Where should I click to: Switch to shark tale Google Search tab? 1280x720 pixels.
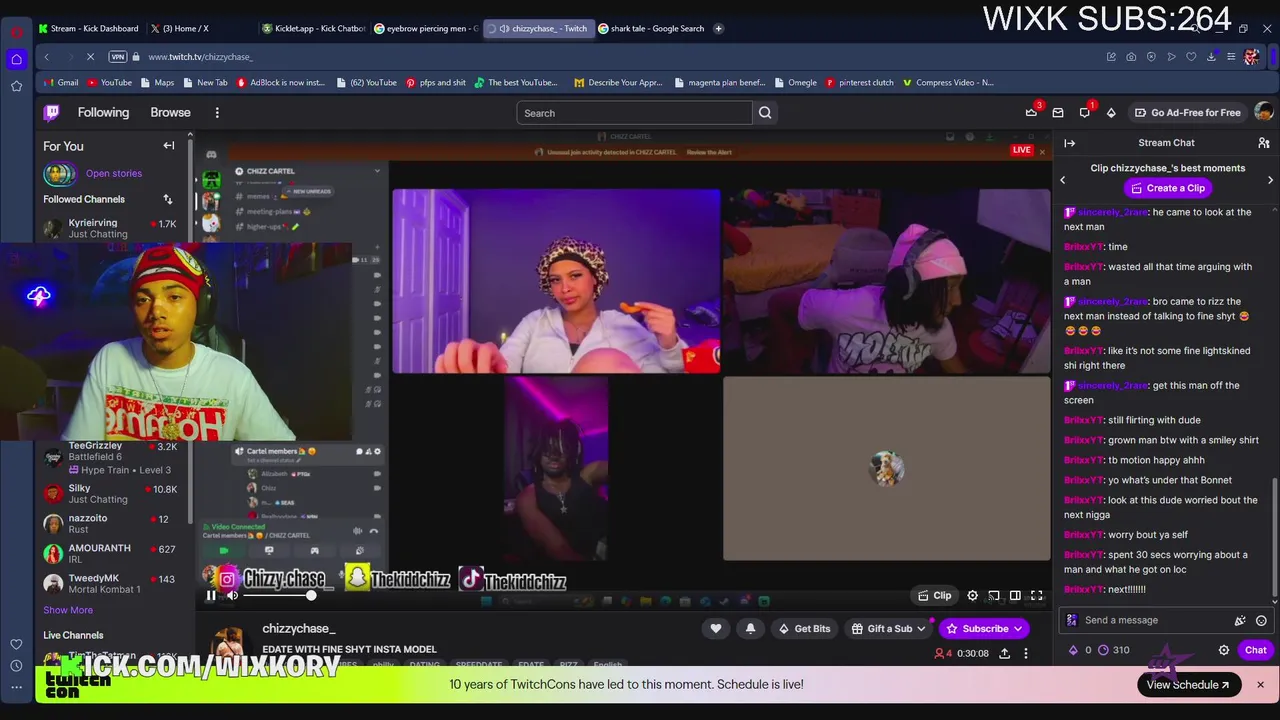click(x=651, y=28)
